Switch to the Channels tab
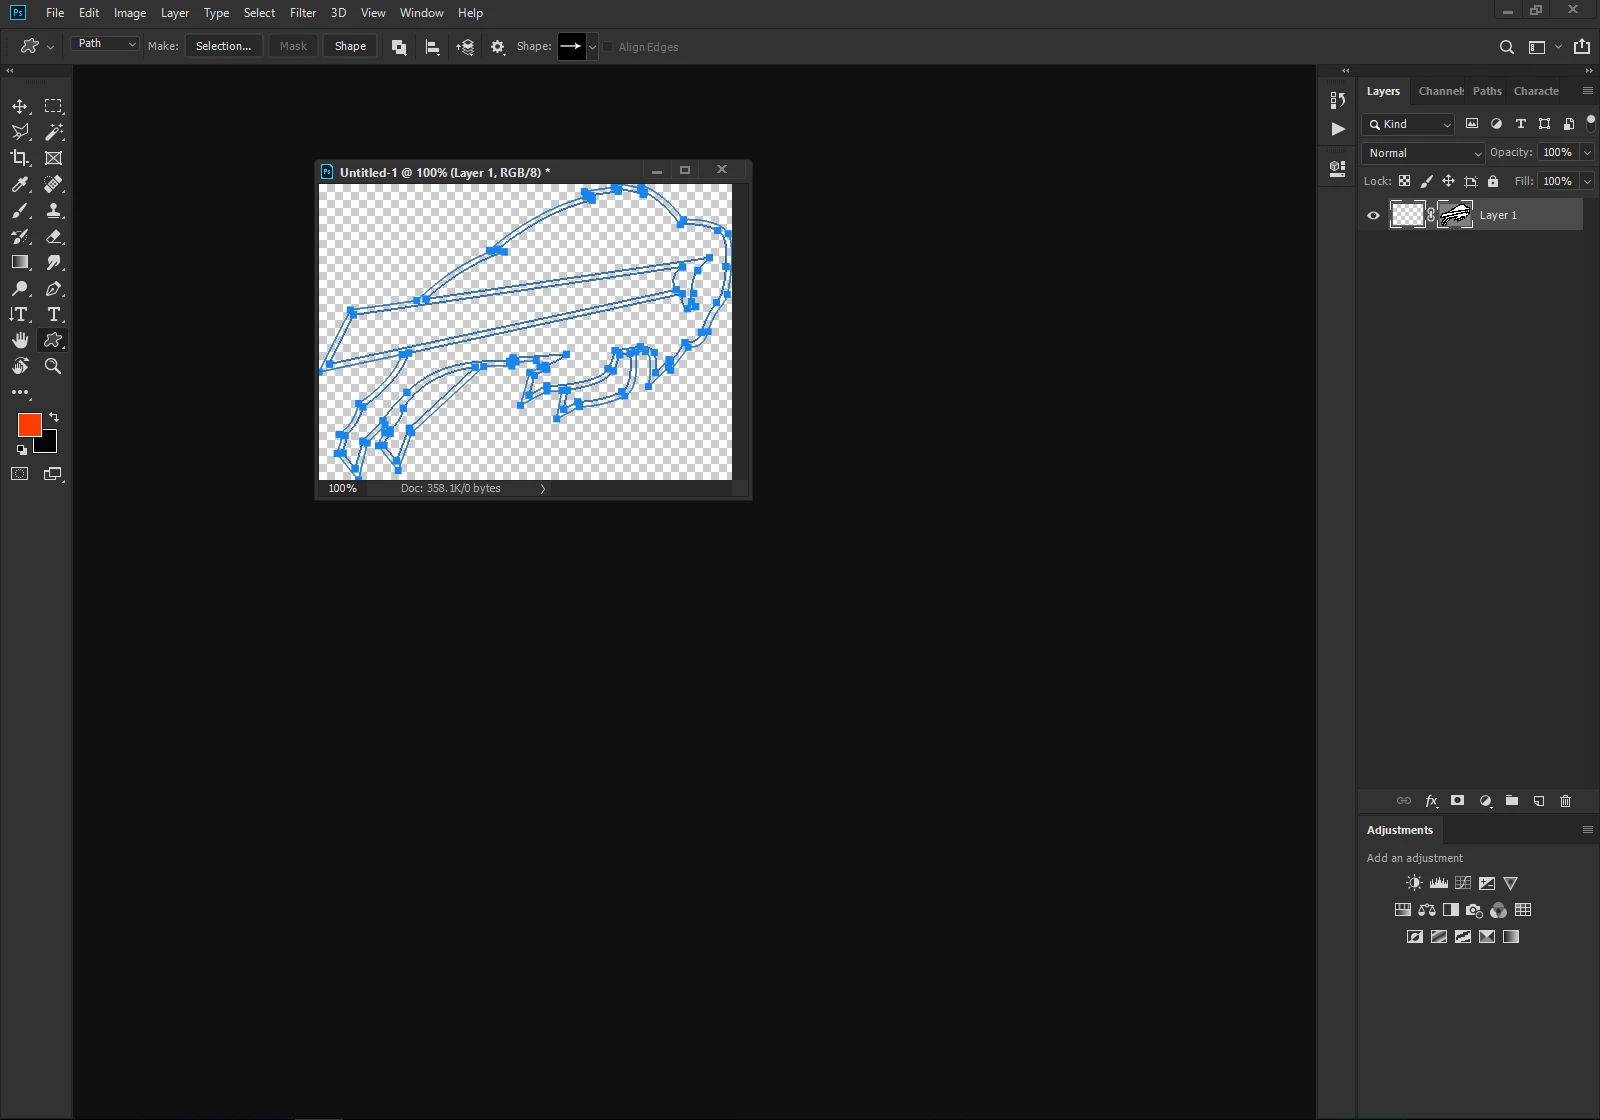This screenshot has height=1120, width=1600. click(1441, 91)
